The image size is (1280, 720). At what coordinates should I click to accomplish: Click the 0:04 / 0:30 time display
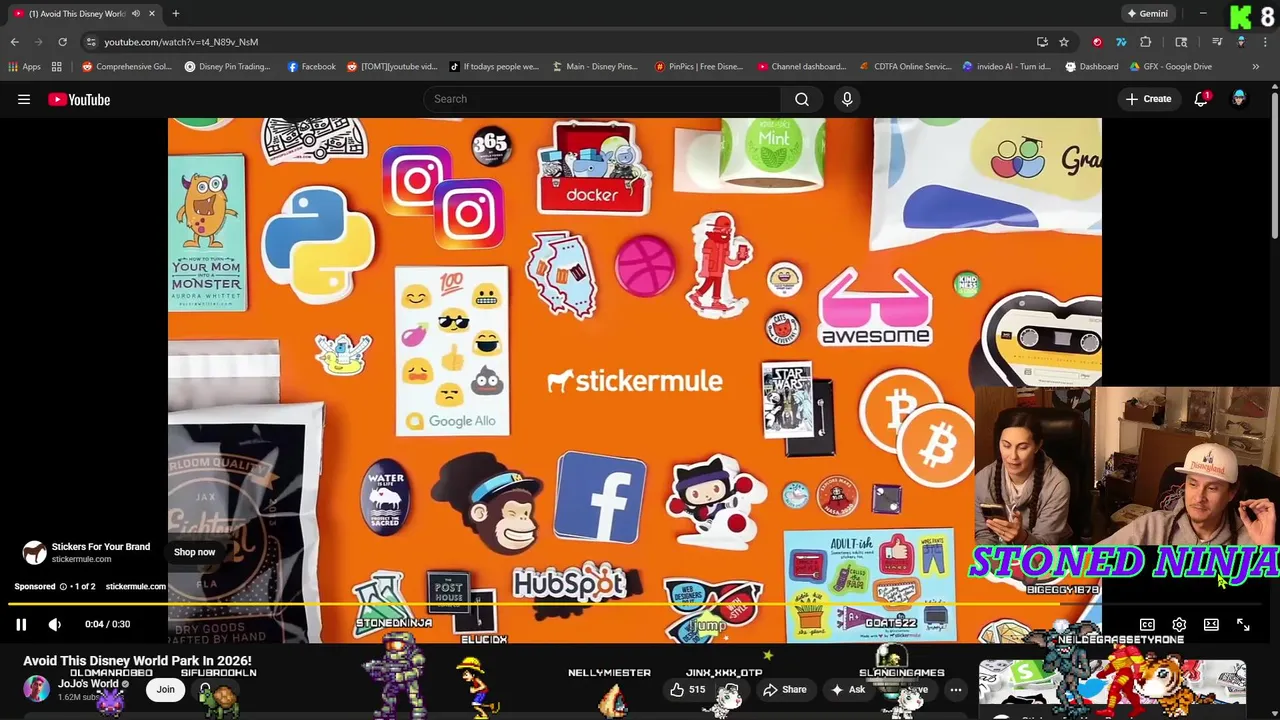(x=107, y=624)
